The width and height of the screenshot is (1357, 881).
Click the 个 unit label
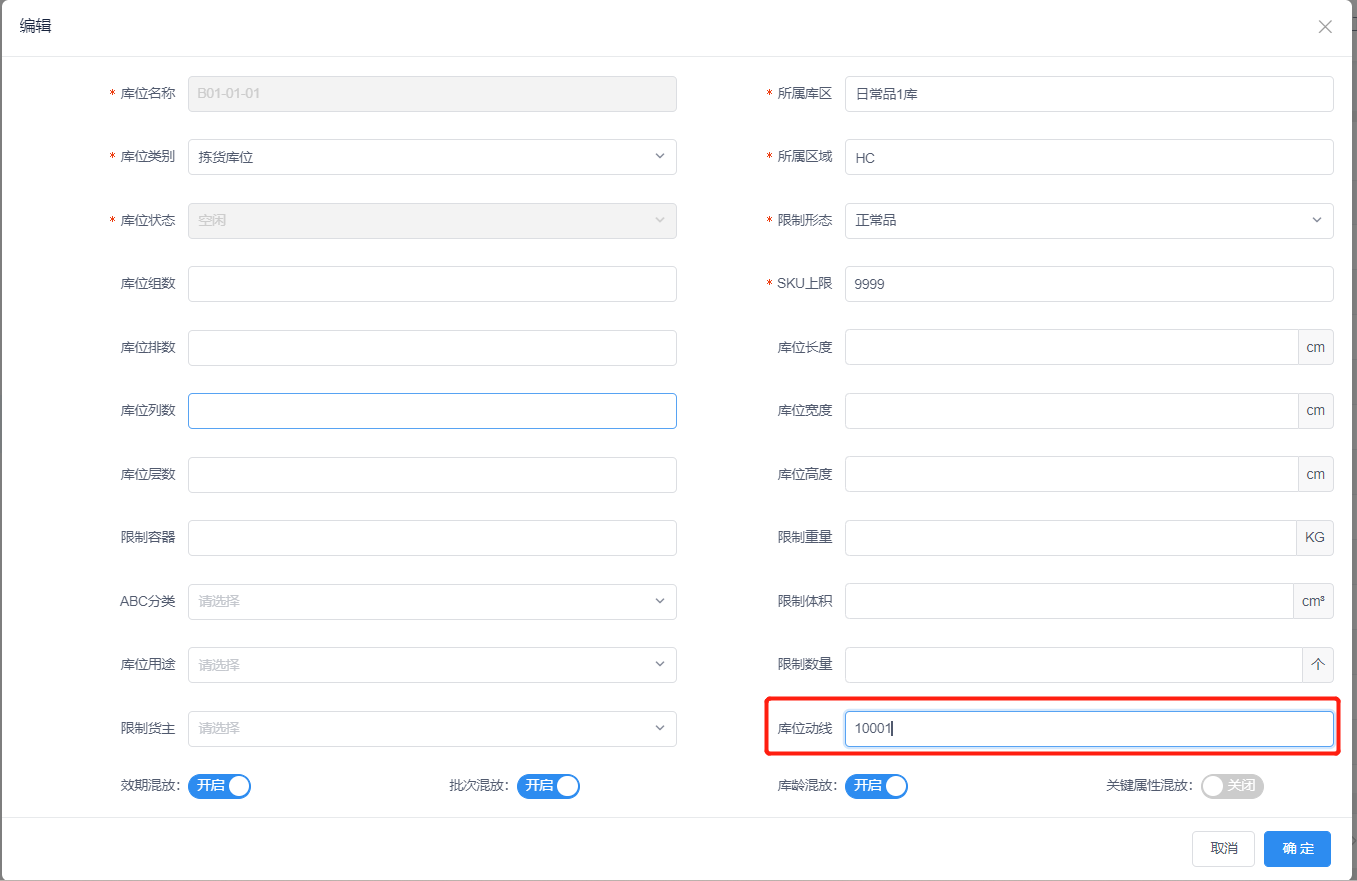click(x=1318, y=665)
